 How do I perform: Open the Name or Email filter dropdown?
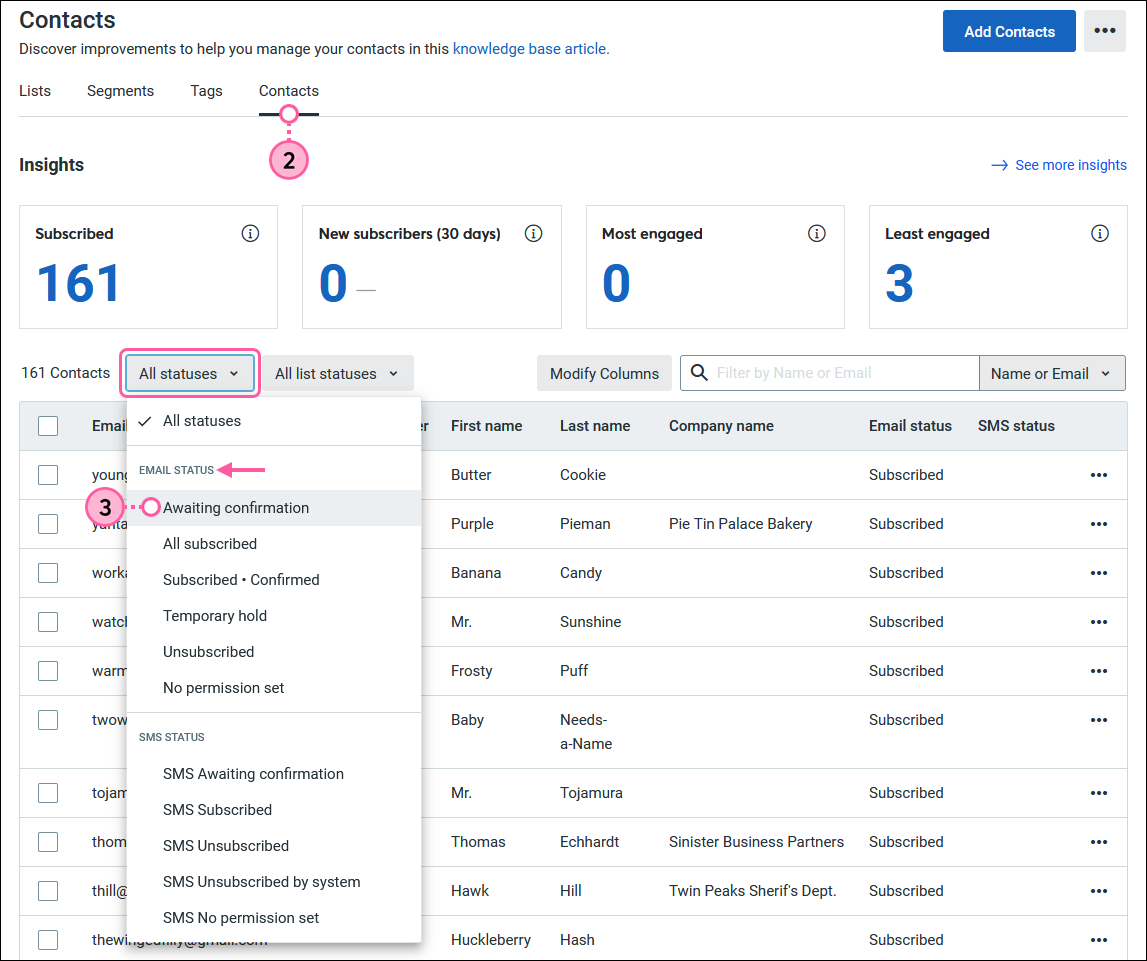(x=1051, y=374)
